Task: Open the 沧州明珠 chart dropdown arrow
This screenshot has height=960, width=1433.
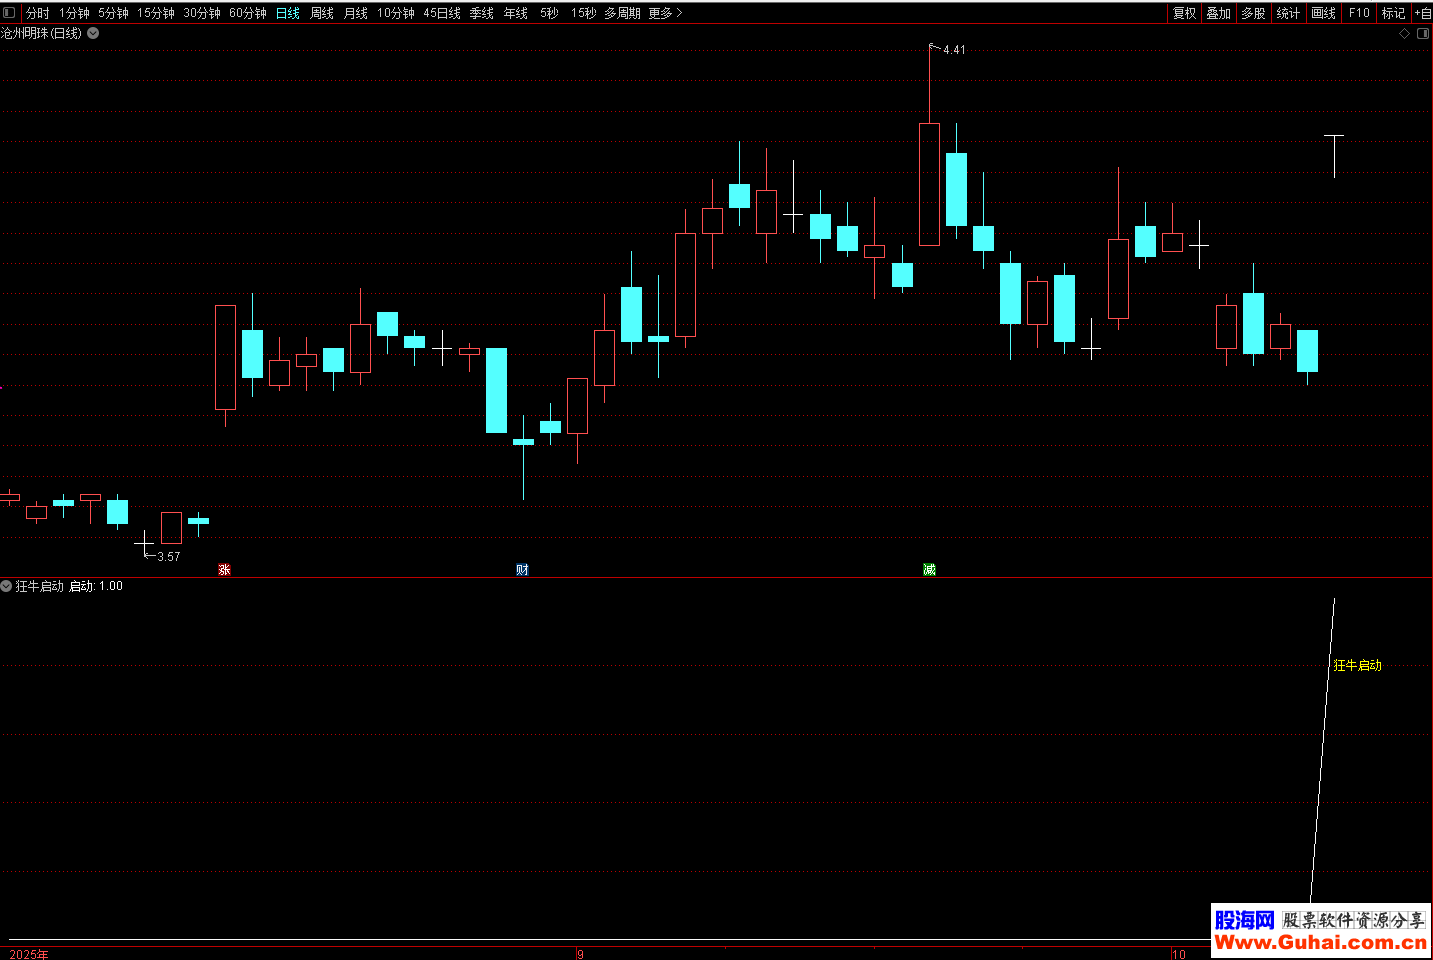Action: tap(93, 33)
